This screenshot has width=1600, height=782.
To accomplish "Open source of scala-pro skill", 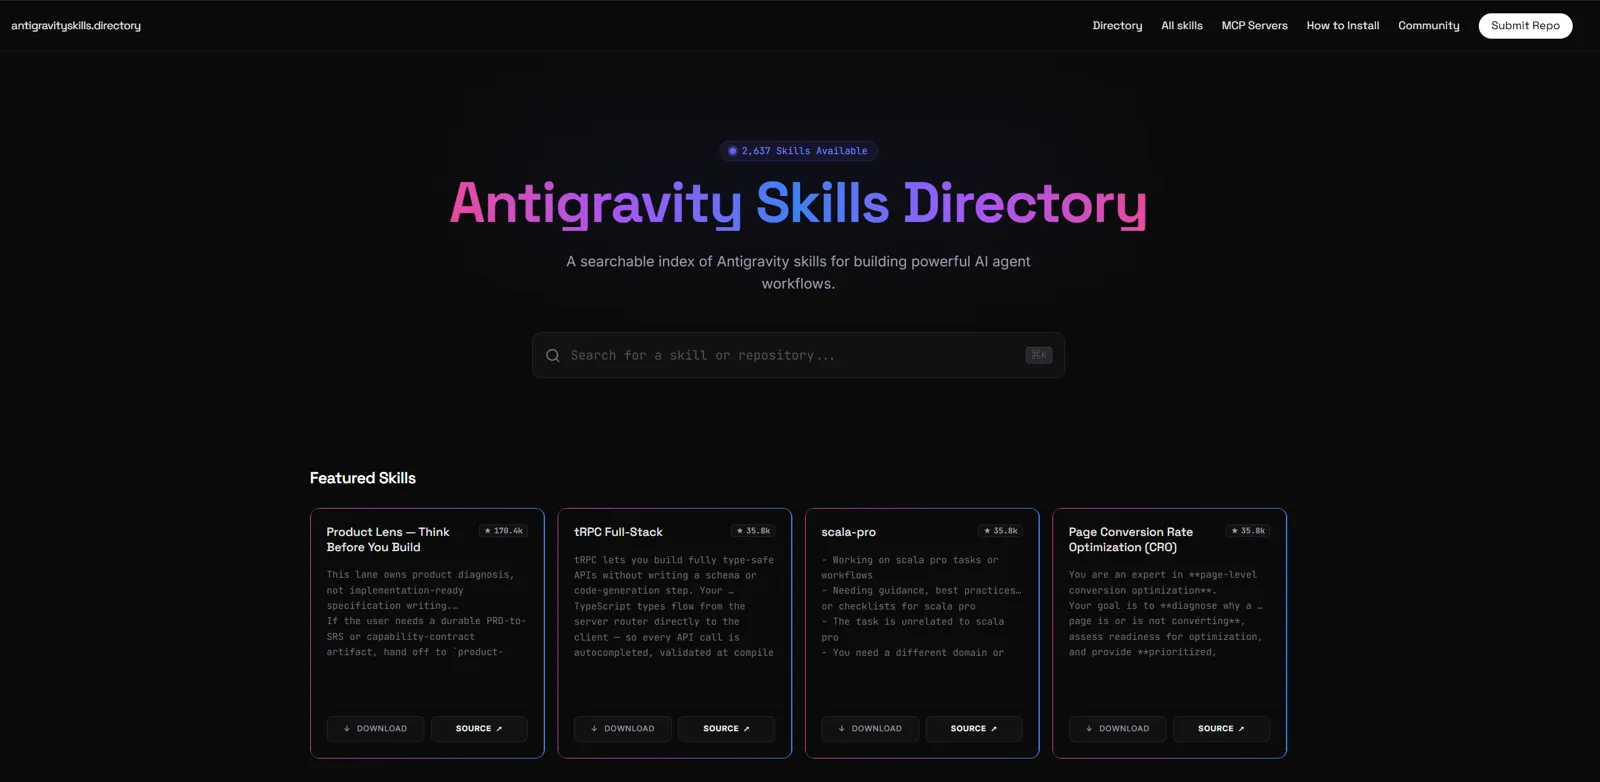I will [x=974, y=729].
